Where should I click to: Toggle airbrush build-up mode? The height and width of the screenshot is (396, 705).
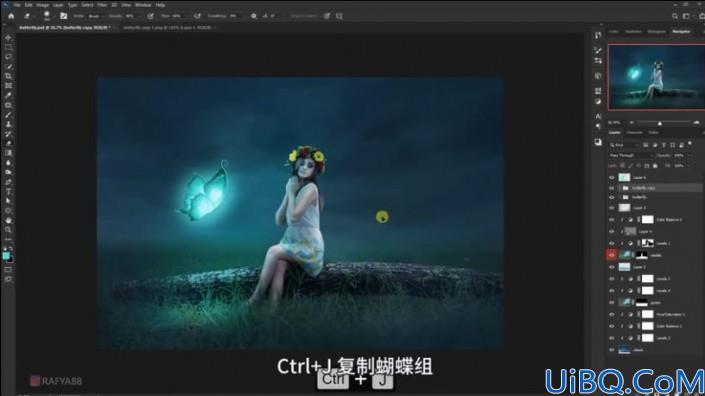[x=197, y=16]
